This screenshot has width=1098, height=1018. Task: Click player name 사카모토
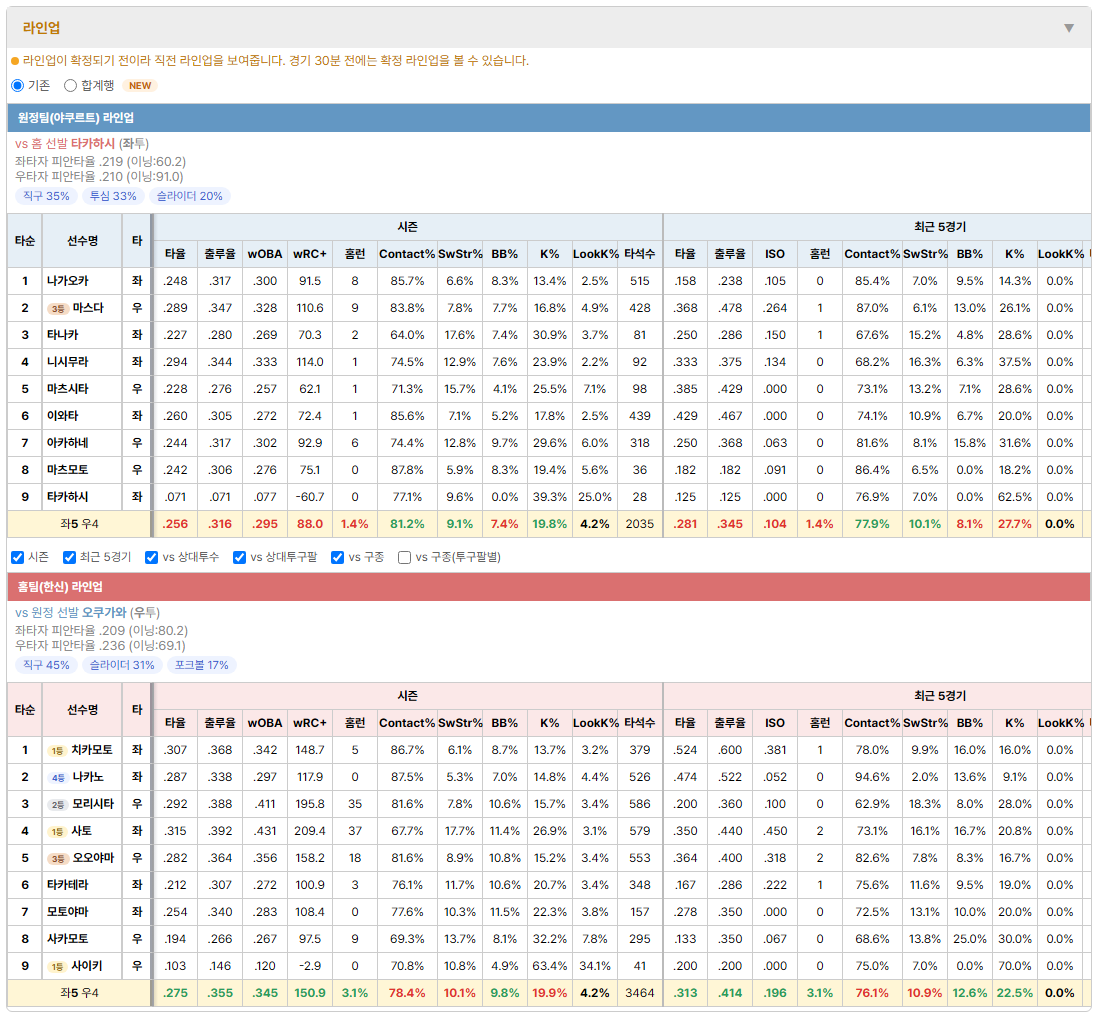pyautogui.click(x=68, y=939)
